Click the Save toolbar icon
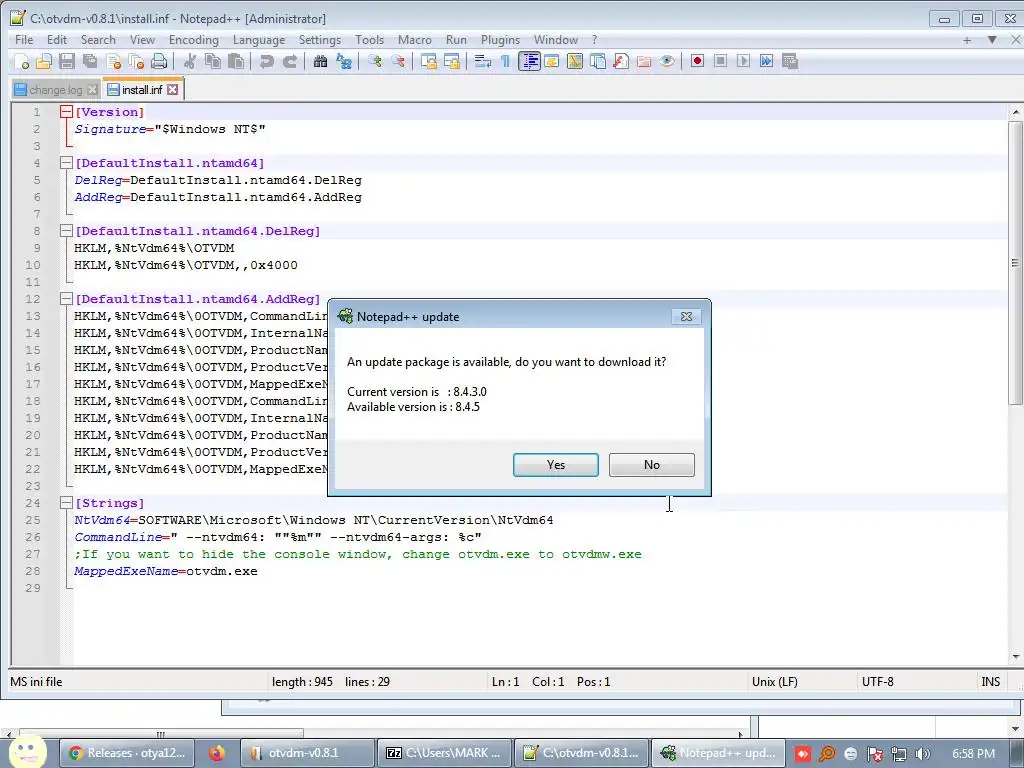This screenshot has height=768, width=1024. 67,61
